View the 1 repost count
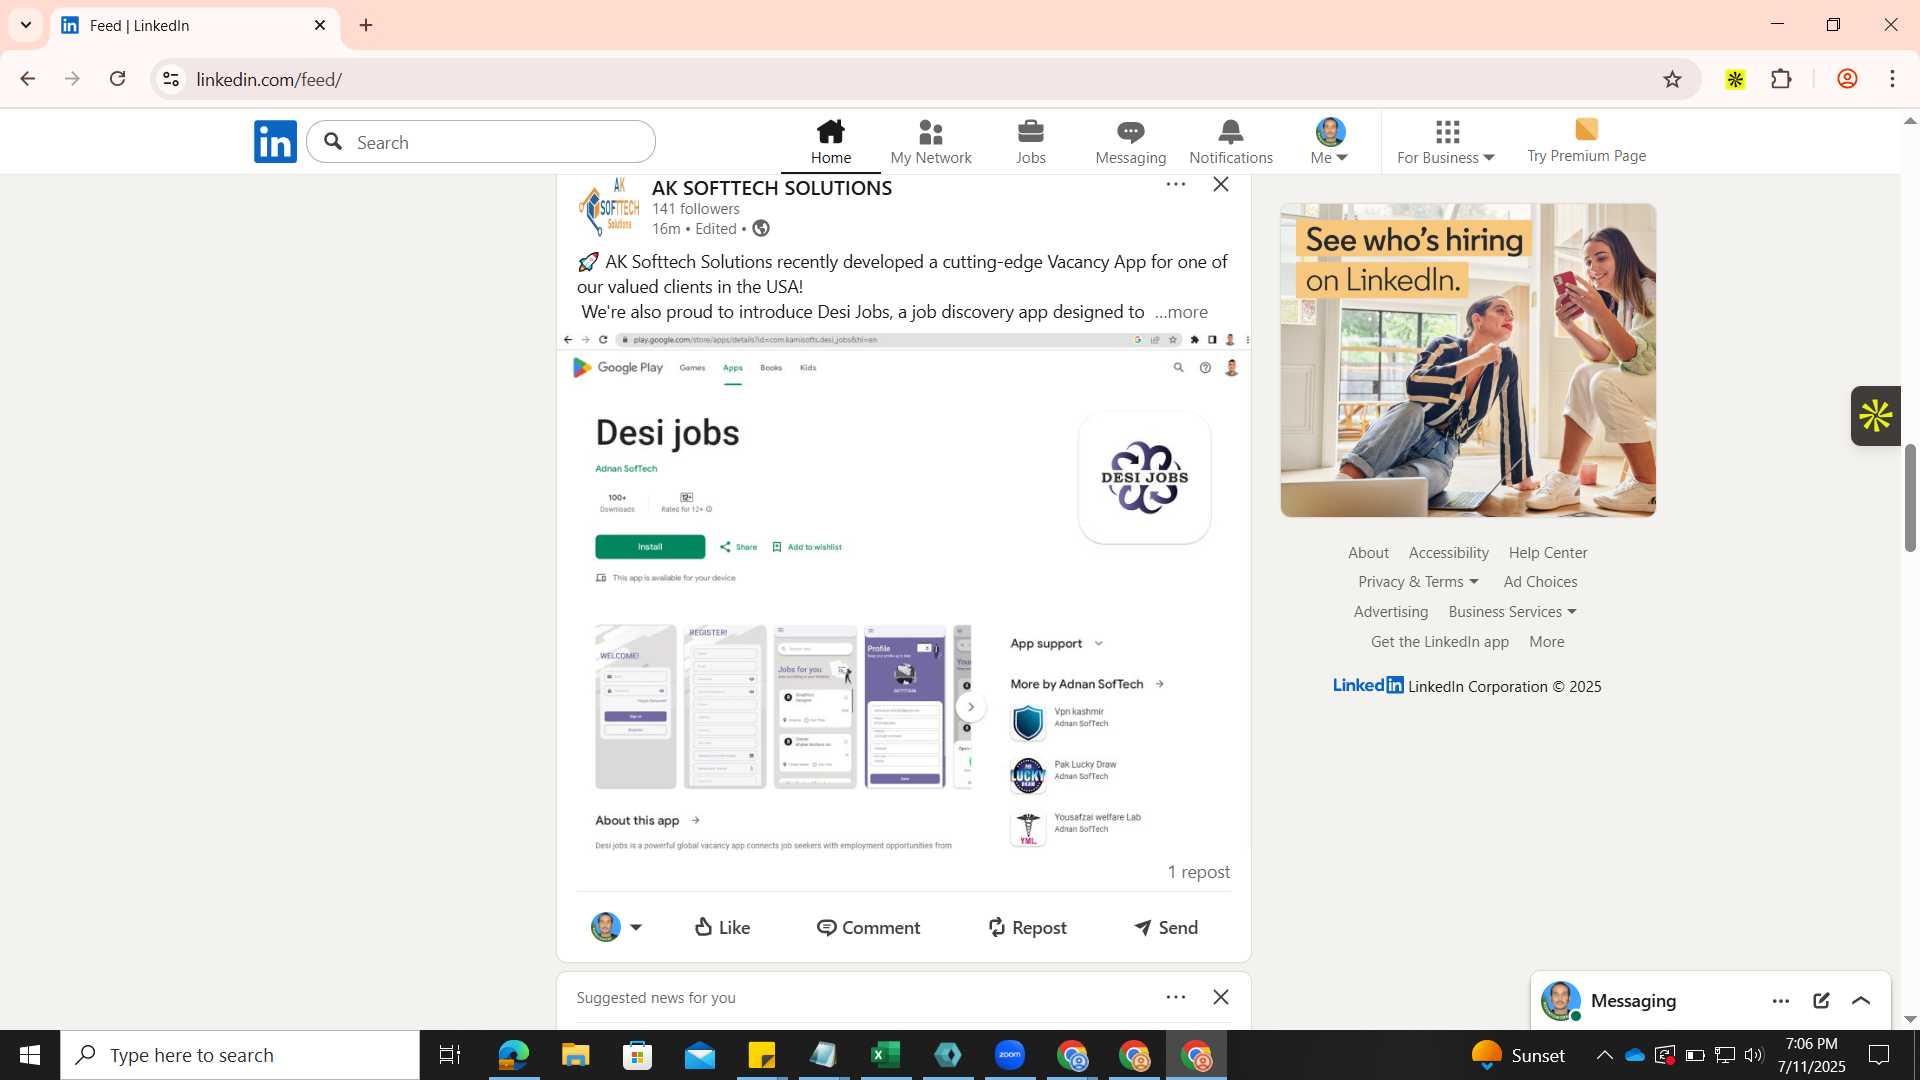This screenshot has height=1080, width=1920. [x=1198, y=872]
